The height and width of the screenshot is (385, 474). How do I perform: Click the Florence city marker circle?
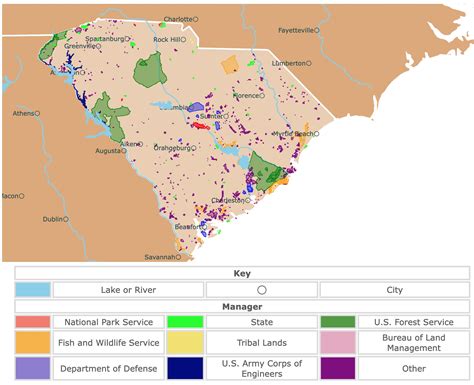pos(262,96)
